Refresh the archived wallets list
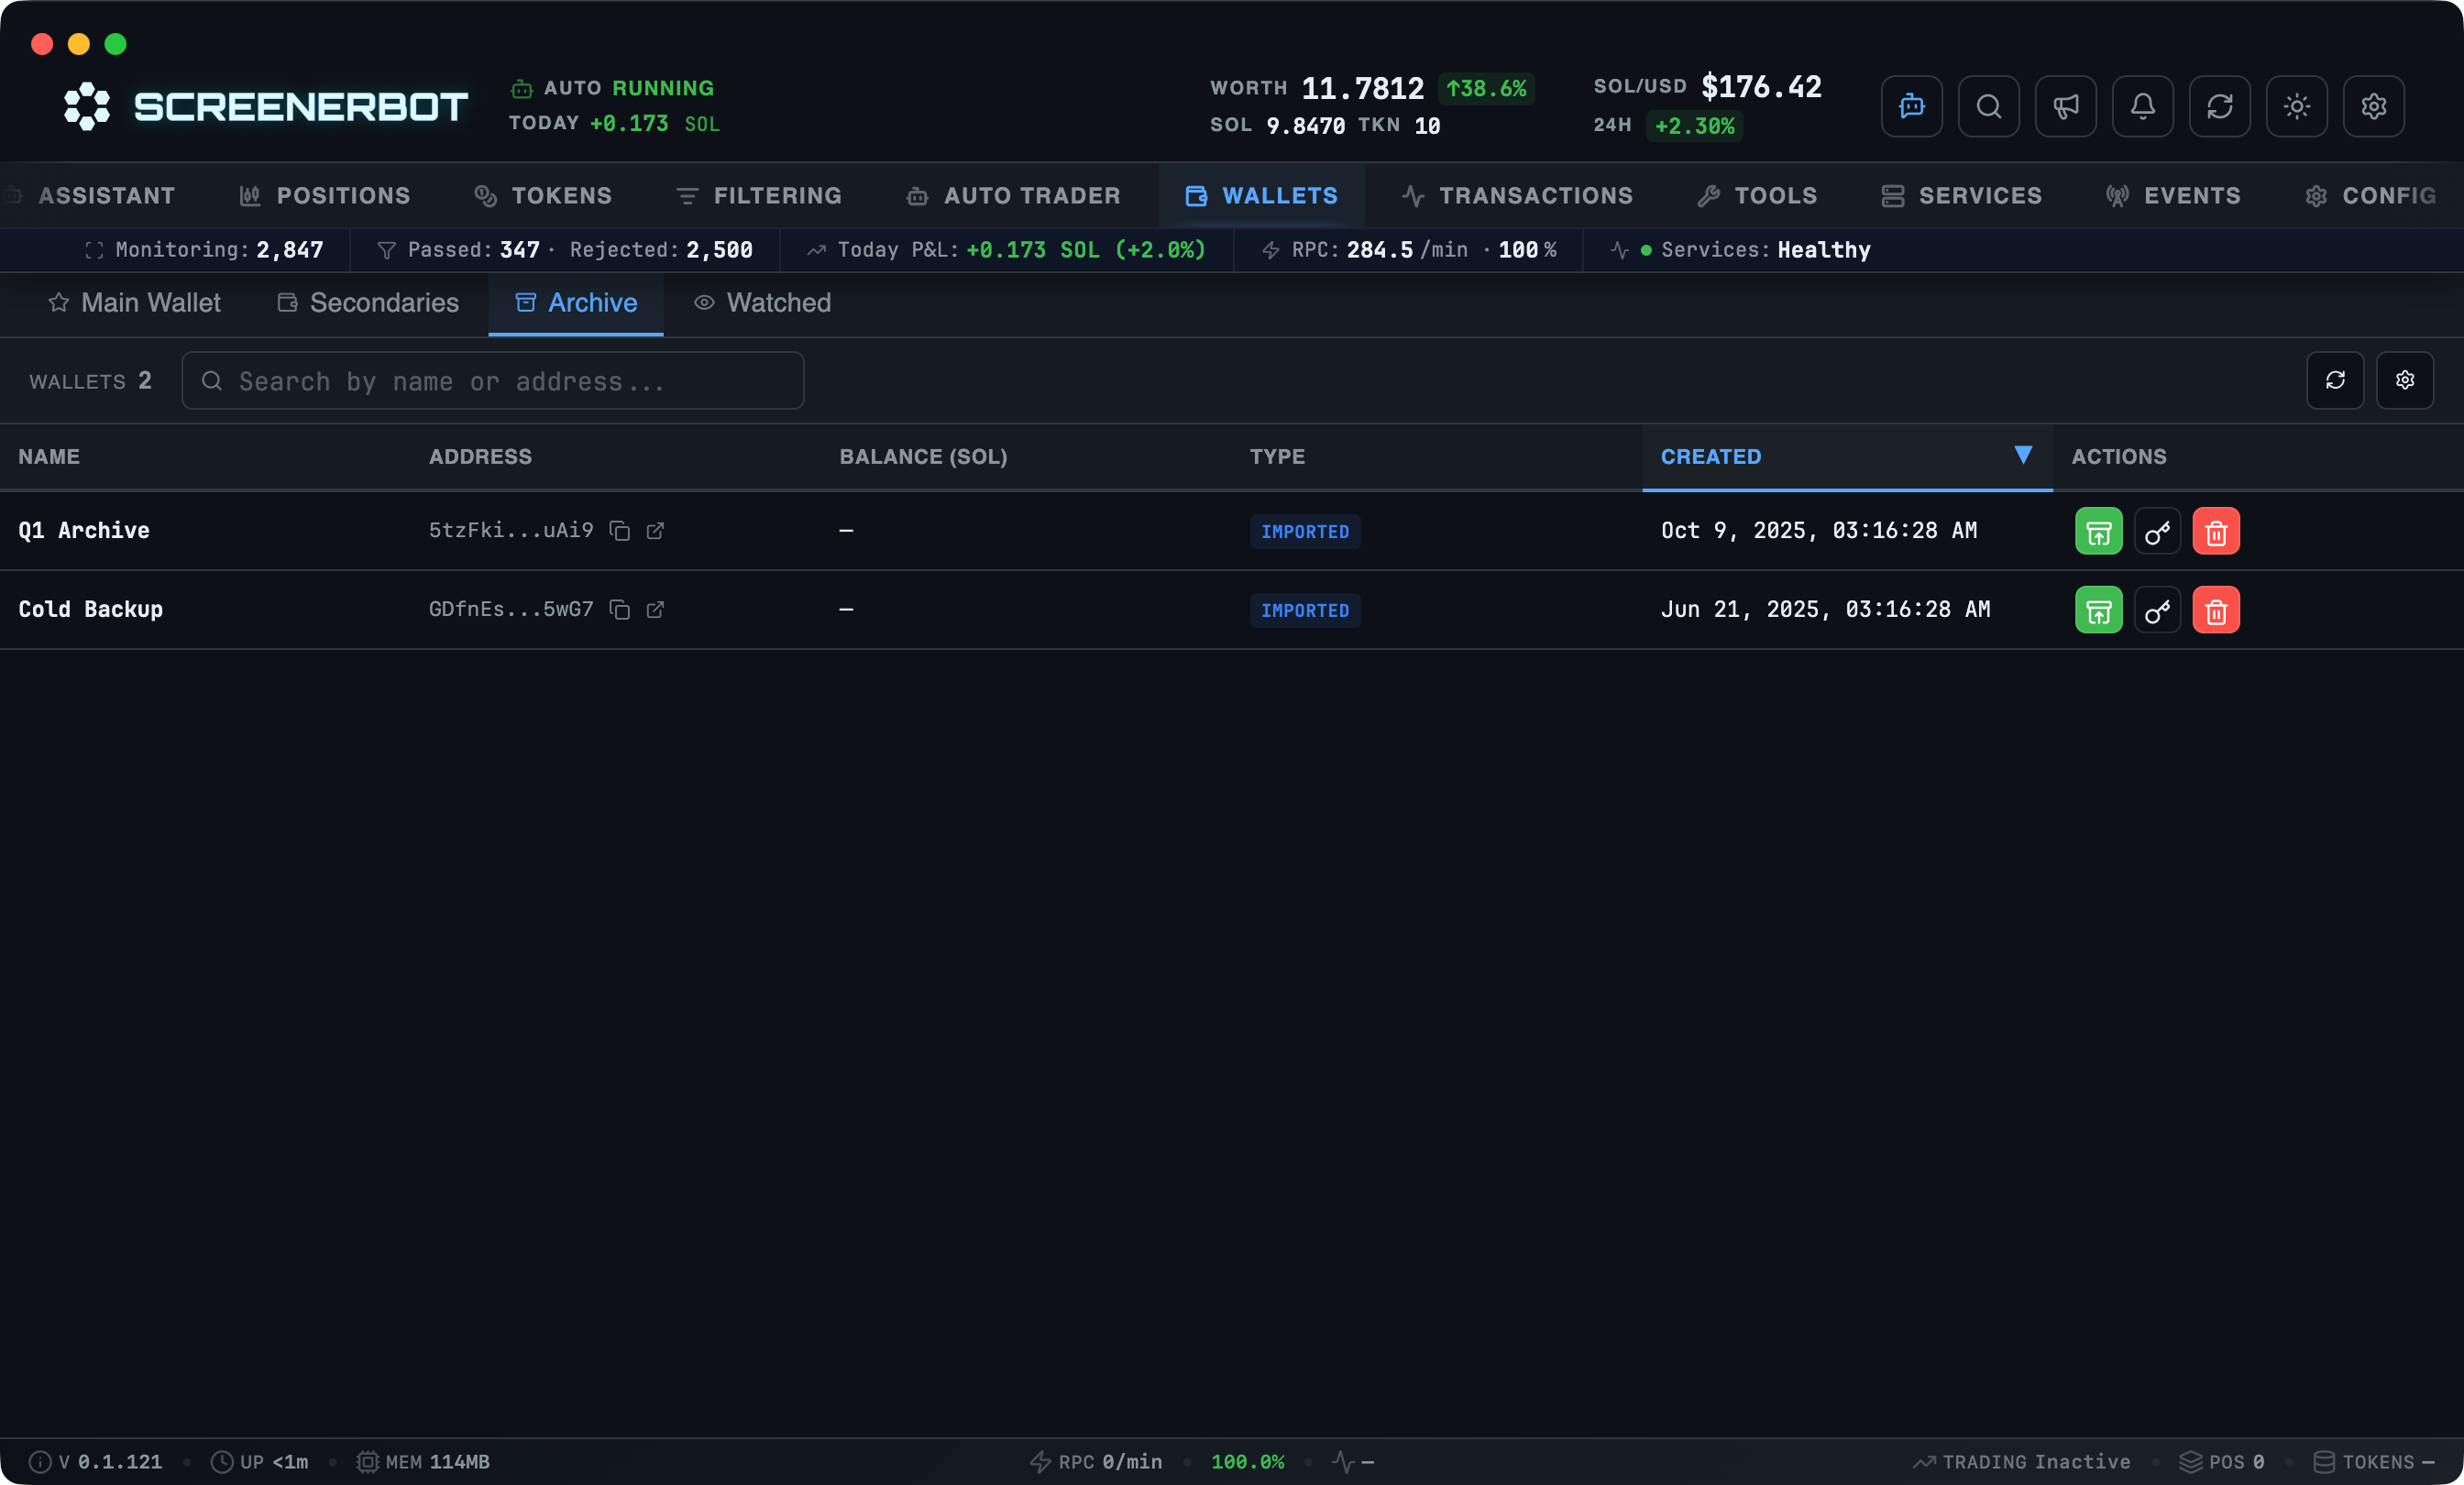This screenshot has width=2464, height=1485. tap(2335, 380)
